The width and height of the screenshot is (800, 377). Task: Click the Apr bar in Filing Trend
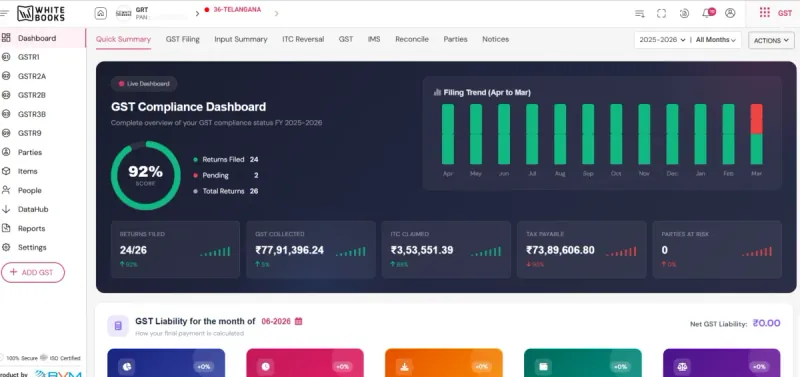pos(448,134)
